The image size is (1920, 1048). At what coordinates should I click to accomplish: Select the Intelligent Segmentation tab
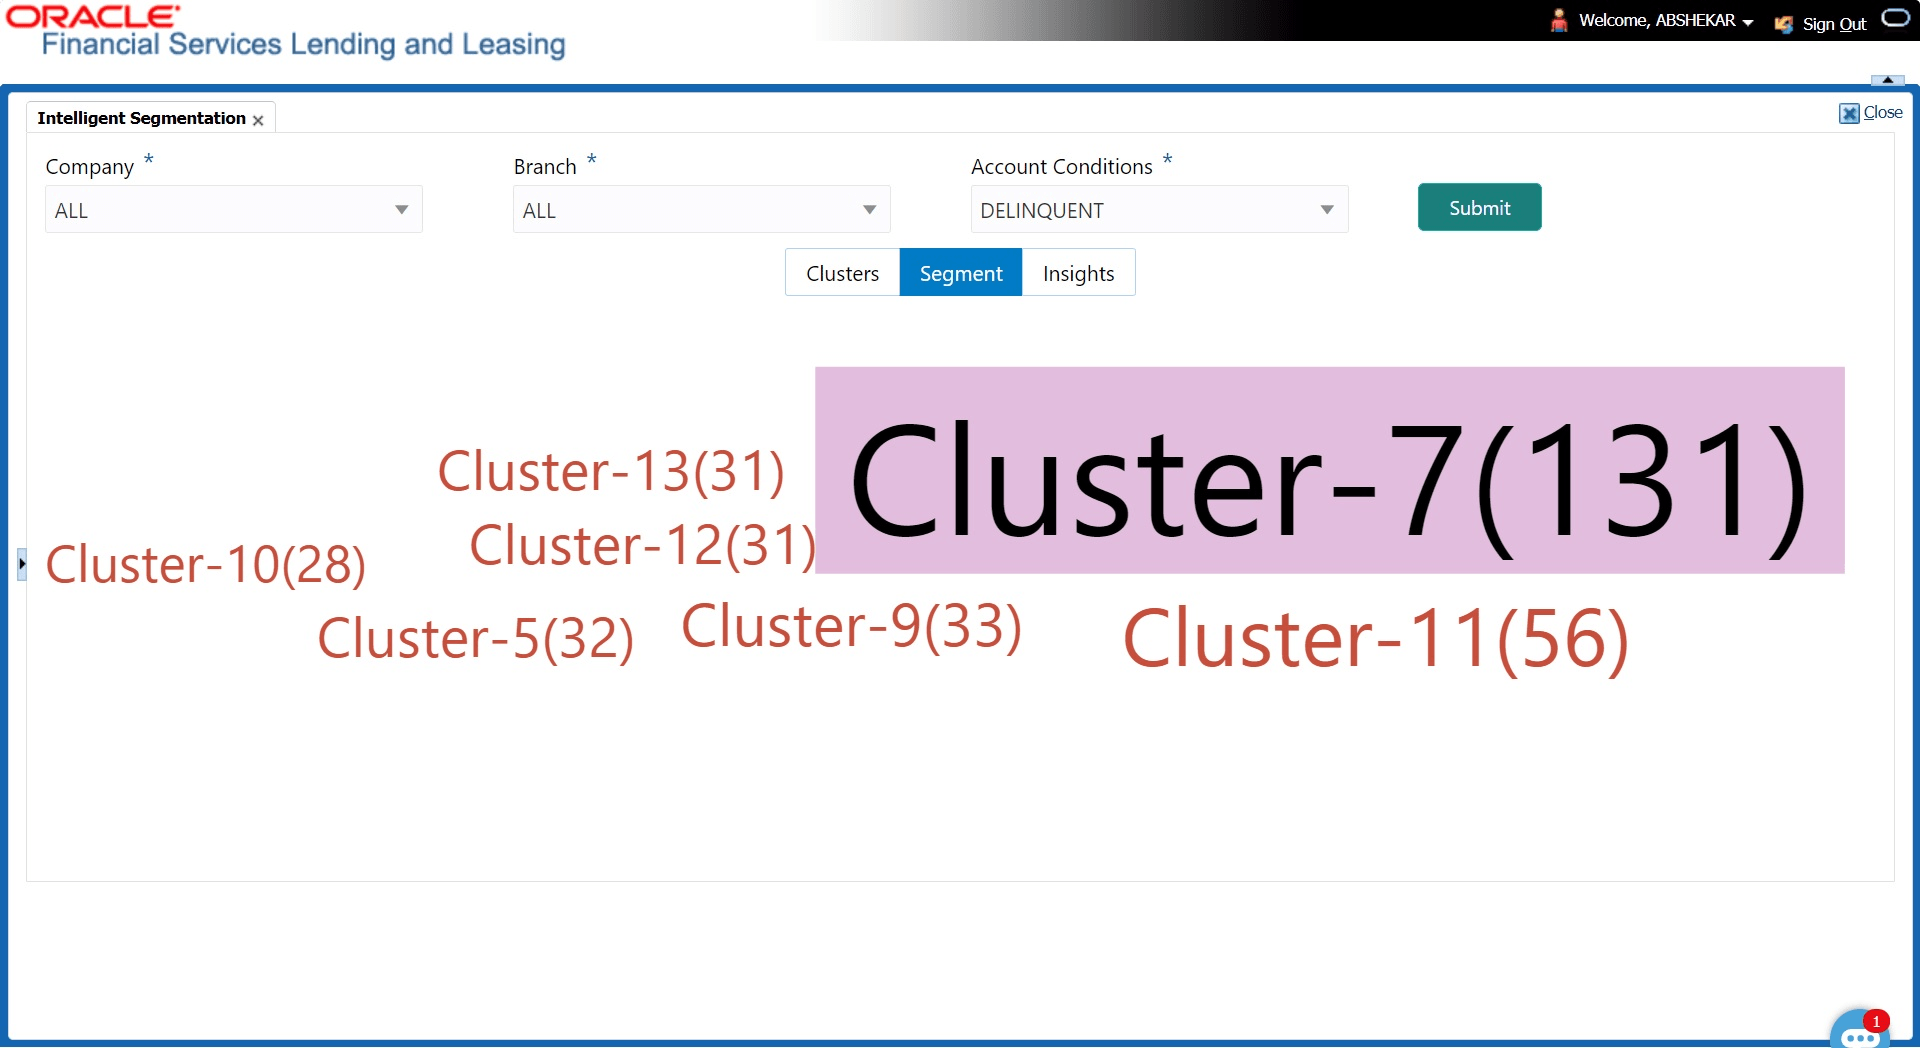click(141, 117)
